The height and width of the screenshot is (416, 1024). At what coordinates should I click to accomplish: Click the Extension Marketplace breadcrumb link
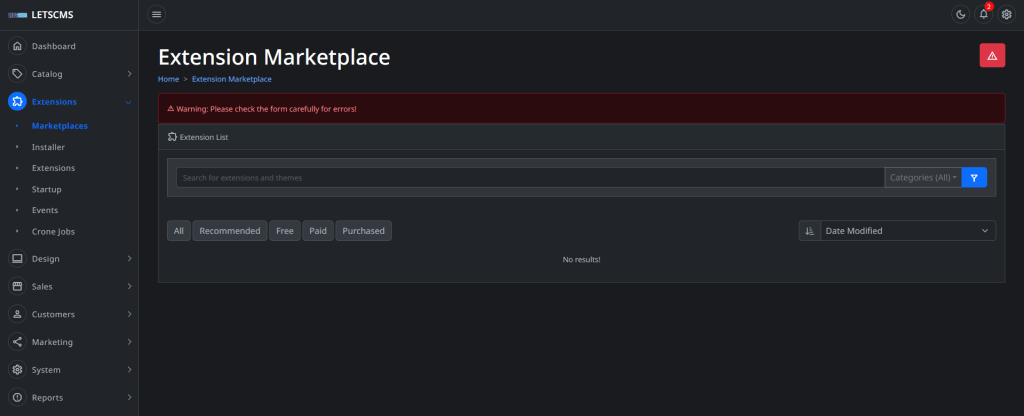[x=232, y=79]
